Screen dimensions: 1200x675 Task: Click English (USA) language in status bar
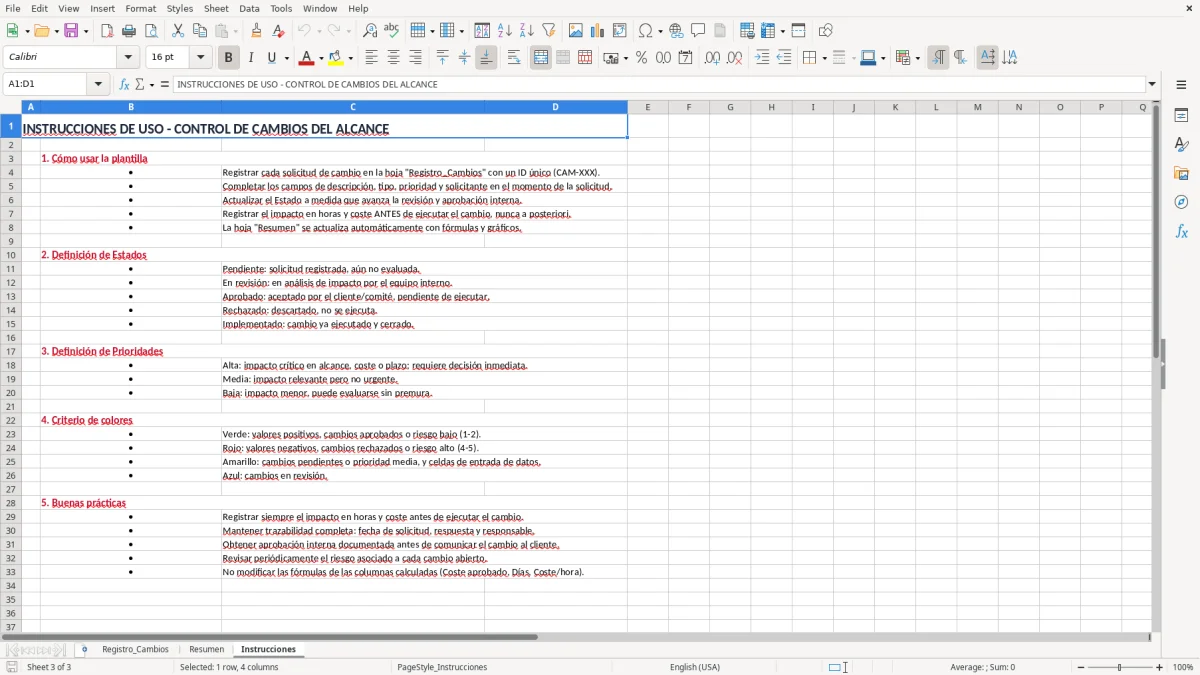coord(695,667)
